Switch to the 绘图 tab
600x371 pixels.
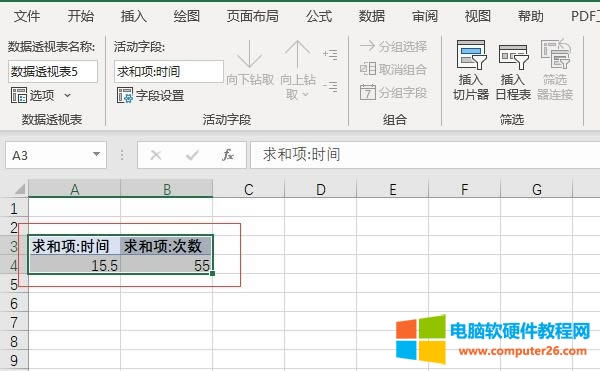point(186,16)
